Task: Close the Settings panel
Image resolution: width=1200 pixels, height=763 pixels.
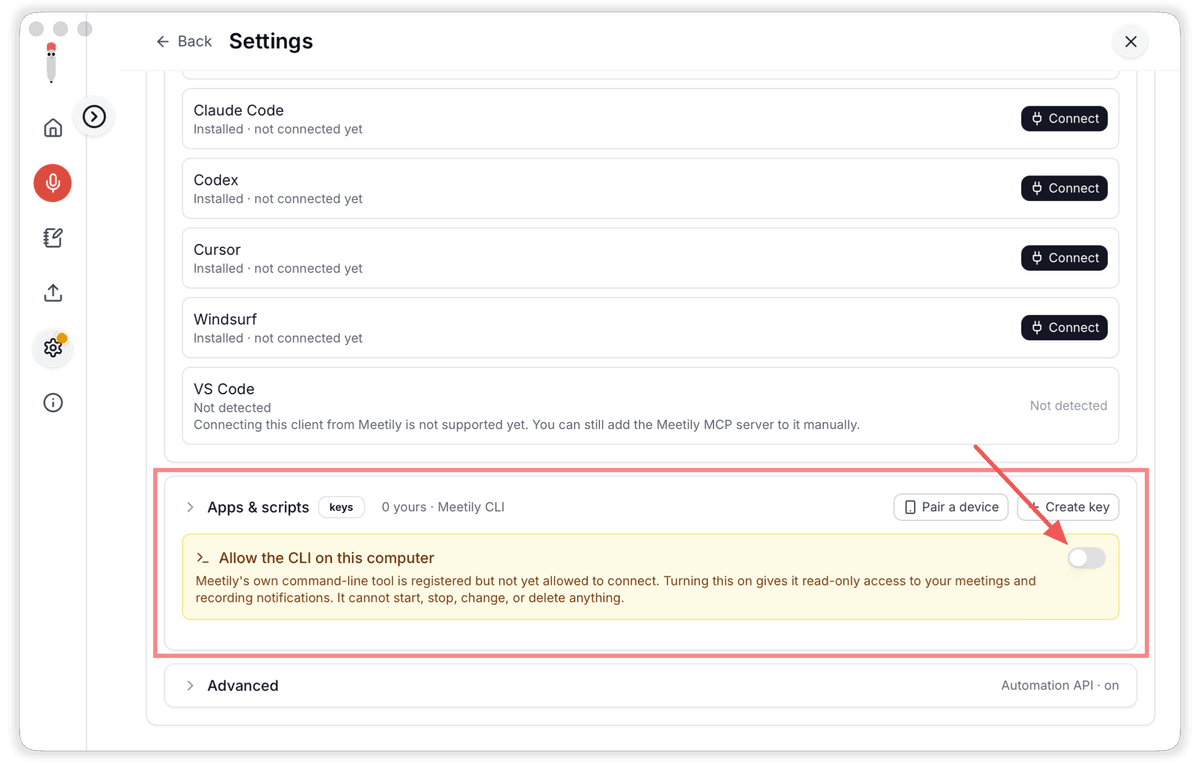Action: tap(1131, 41)
